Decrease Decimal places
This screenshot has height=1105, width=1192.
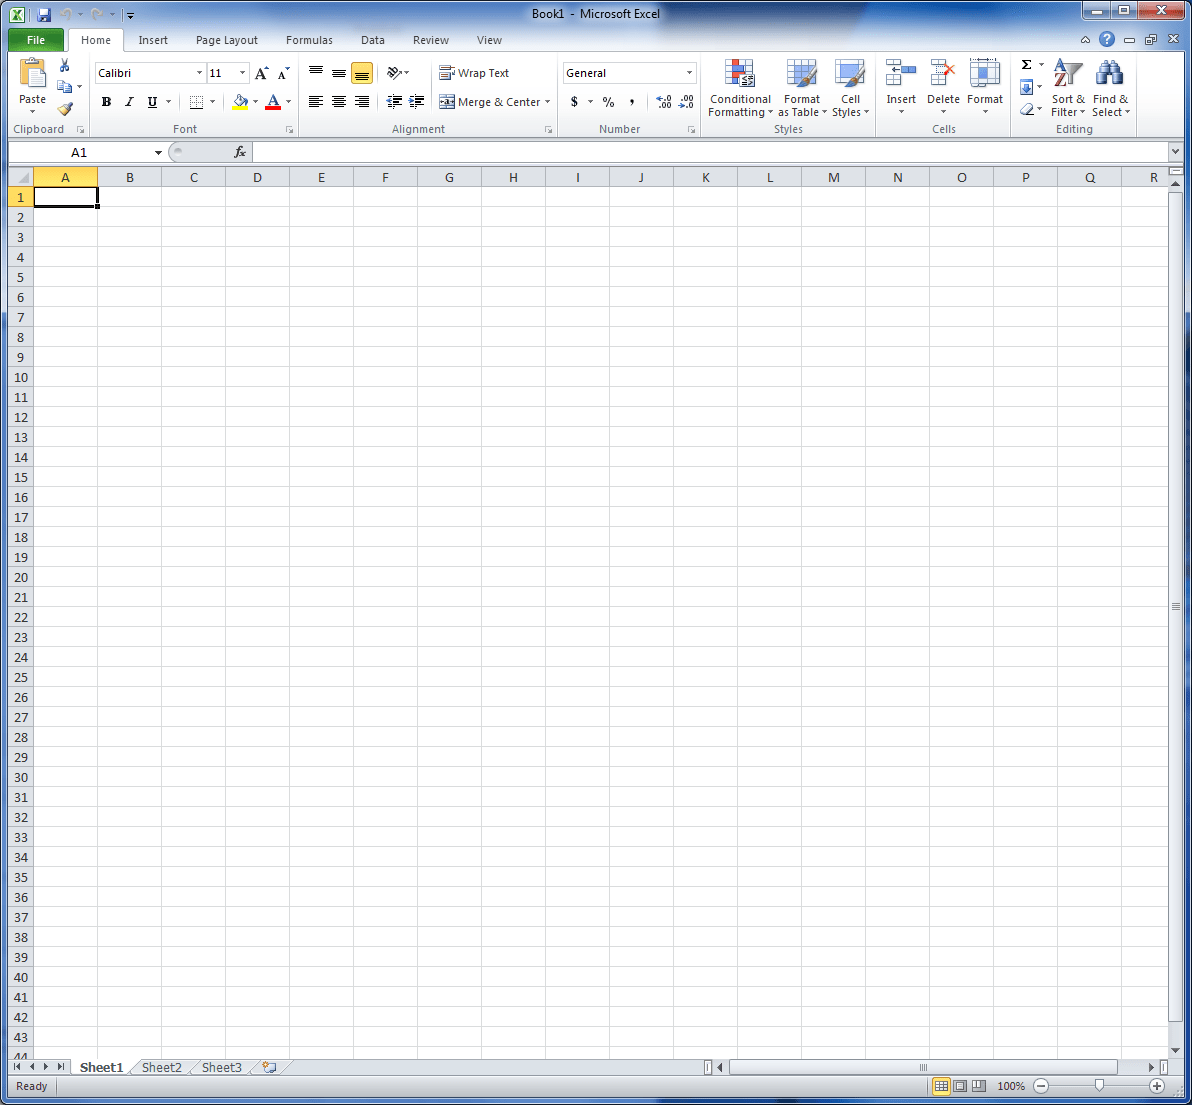[686, 102]
